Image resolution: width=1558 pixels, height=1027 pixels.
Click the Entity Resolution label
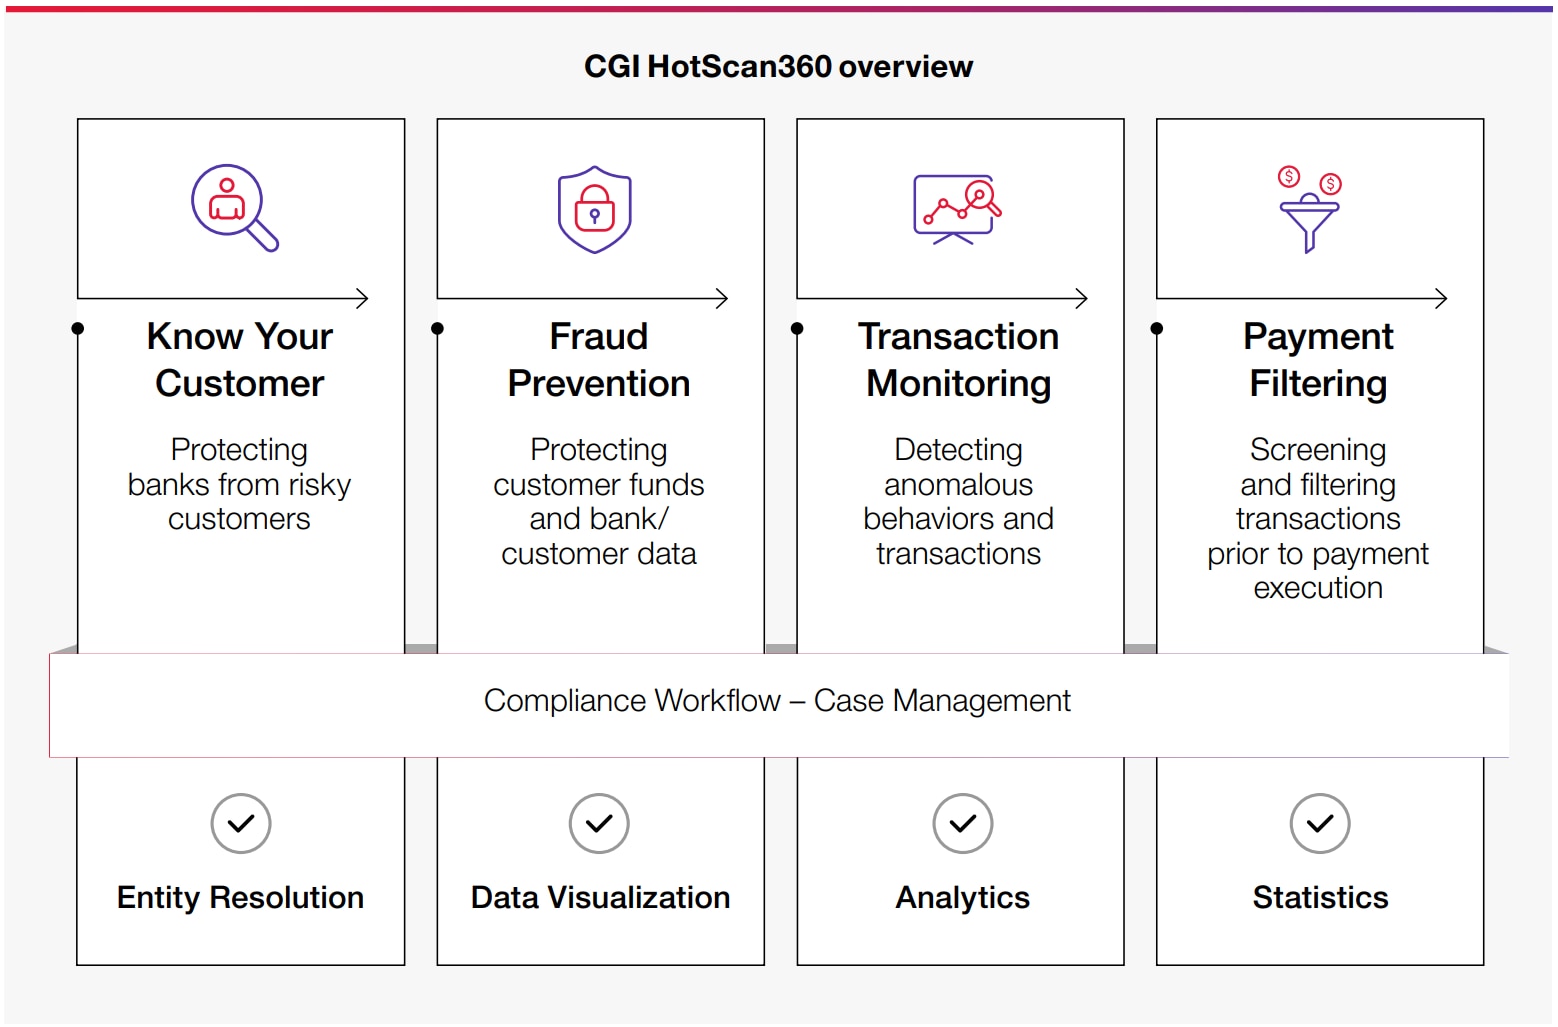241,898
